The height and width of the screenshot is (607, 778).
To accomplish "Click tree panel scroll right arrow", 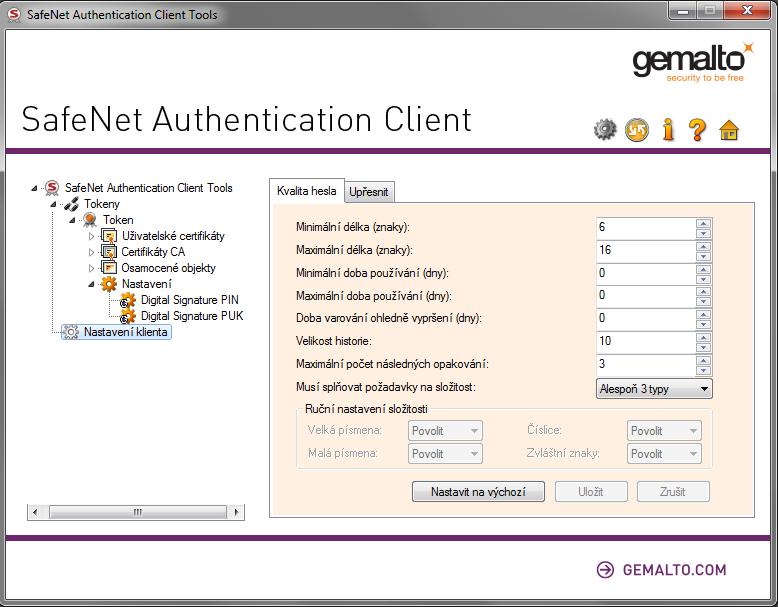I will [x=236, y=512].
